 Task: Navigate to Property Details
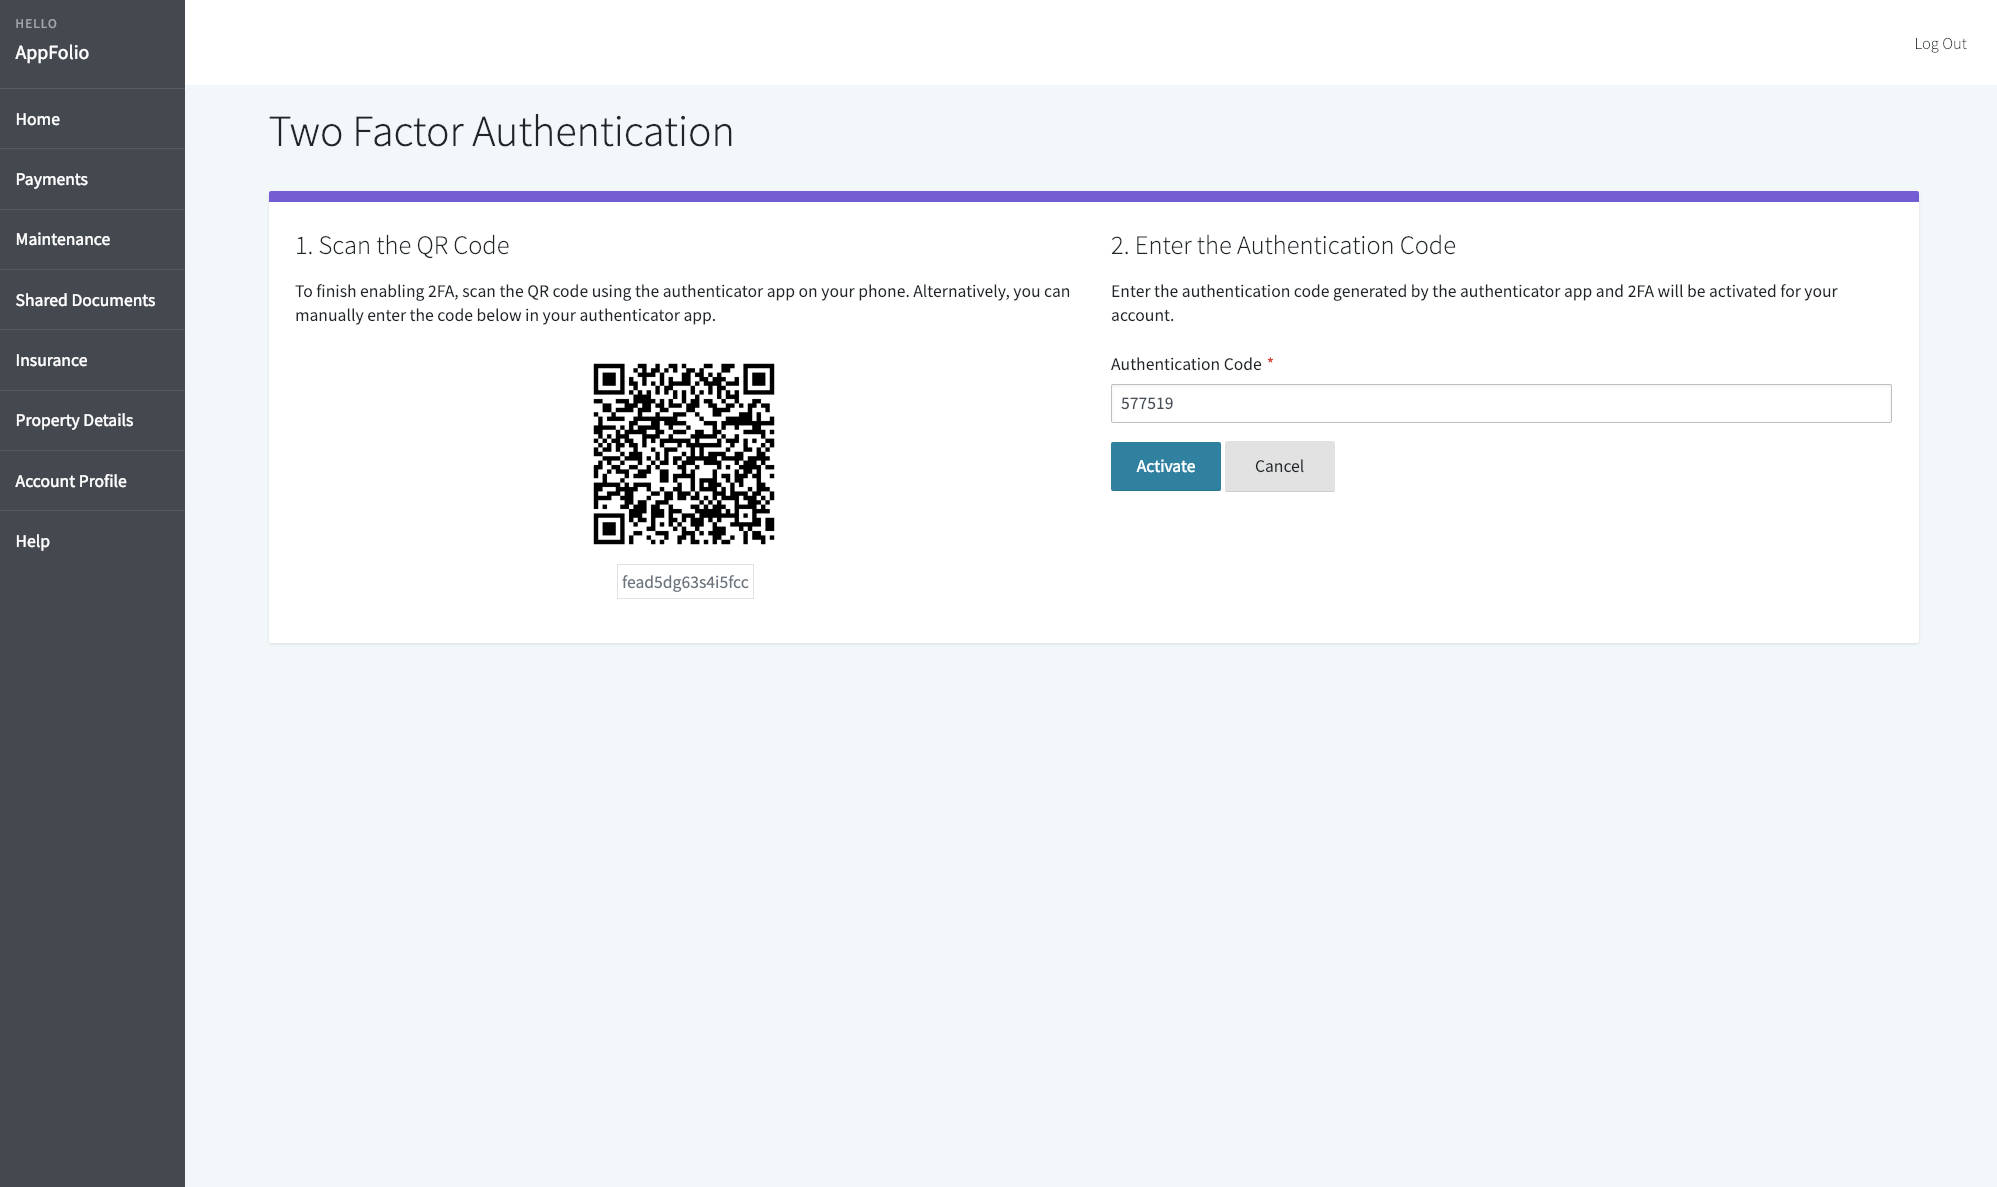[x=74, y=420]
